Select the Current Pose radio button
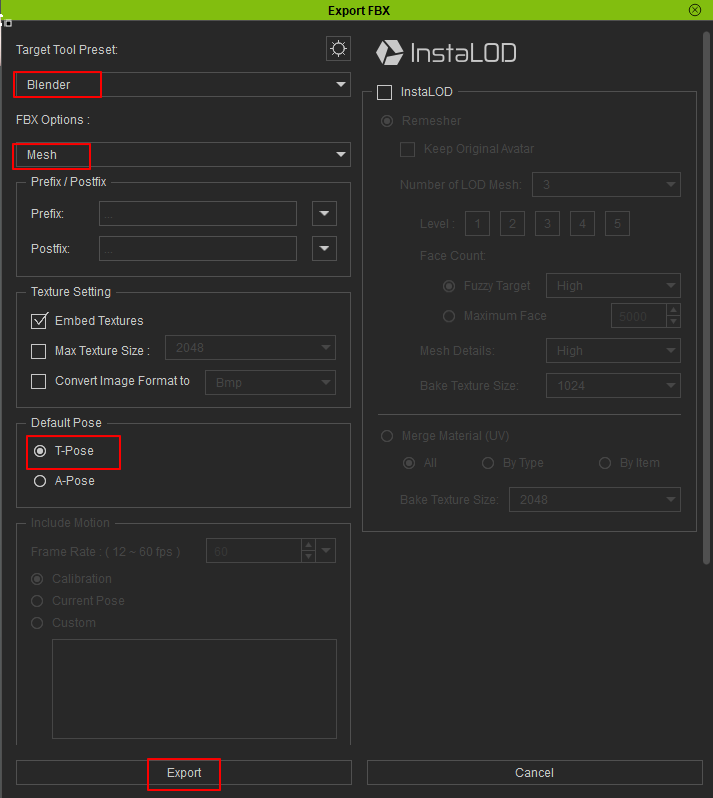The height and width of the screenshot is (798, 713). click(37, 601)
